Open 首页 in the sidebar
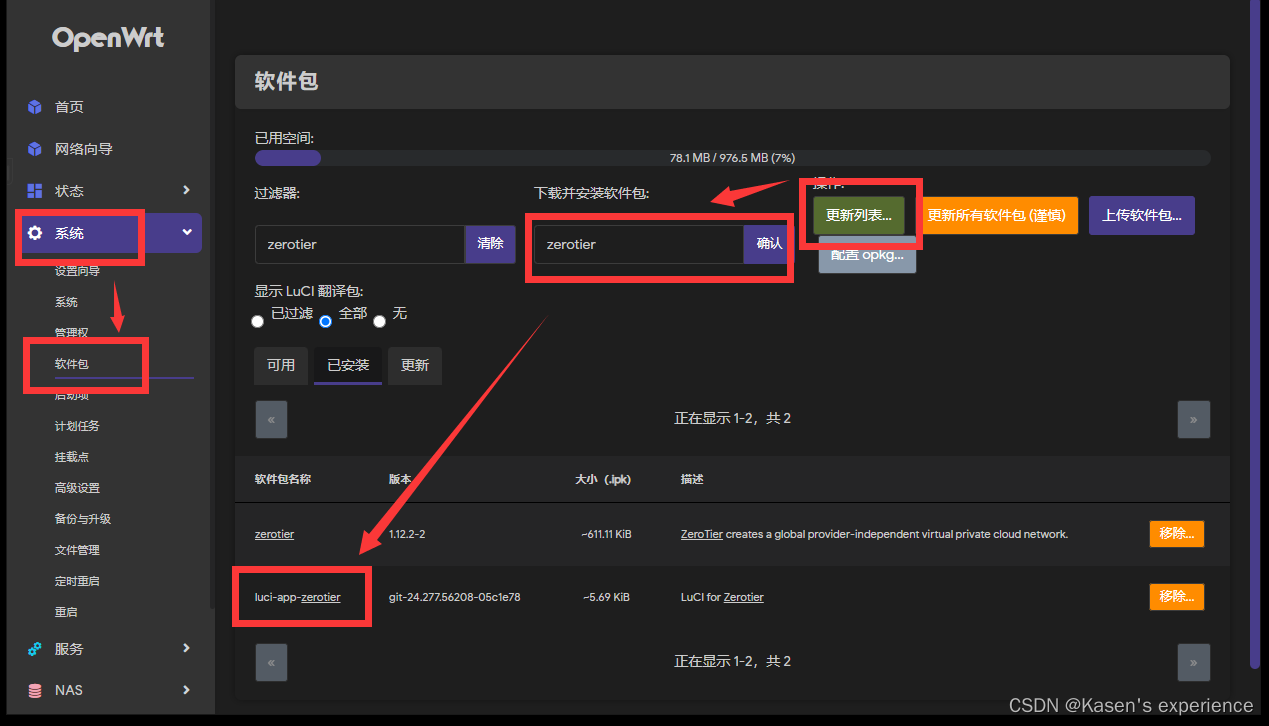Image resolution: width=1269 pixels, height=726 pixels. [x=69, y=107]
